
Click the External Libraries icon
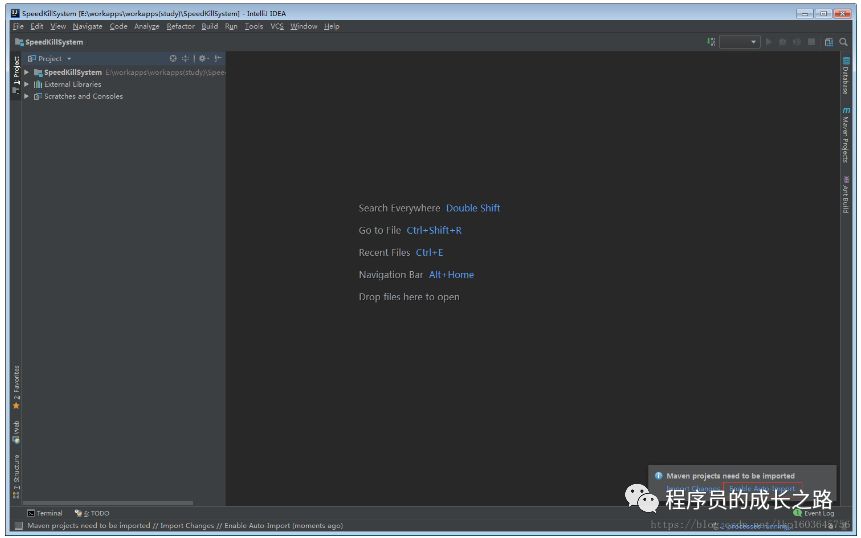38,85
